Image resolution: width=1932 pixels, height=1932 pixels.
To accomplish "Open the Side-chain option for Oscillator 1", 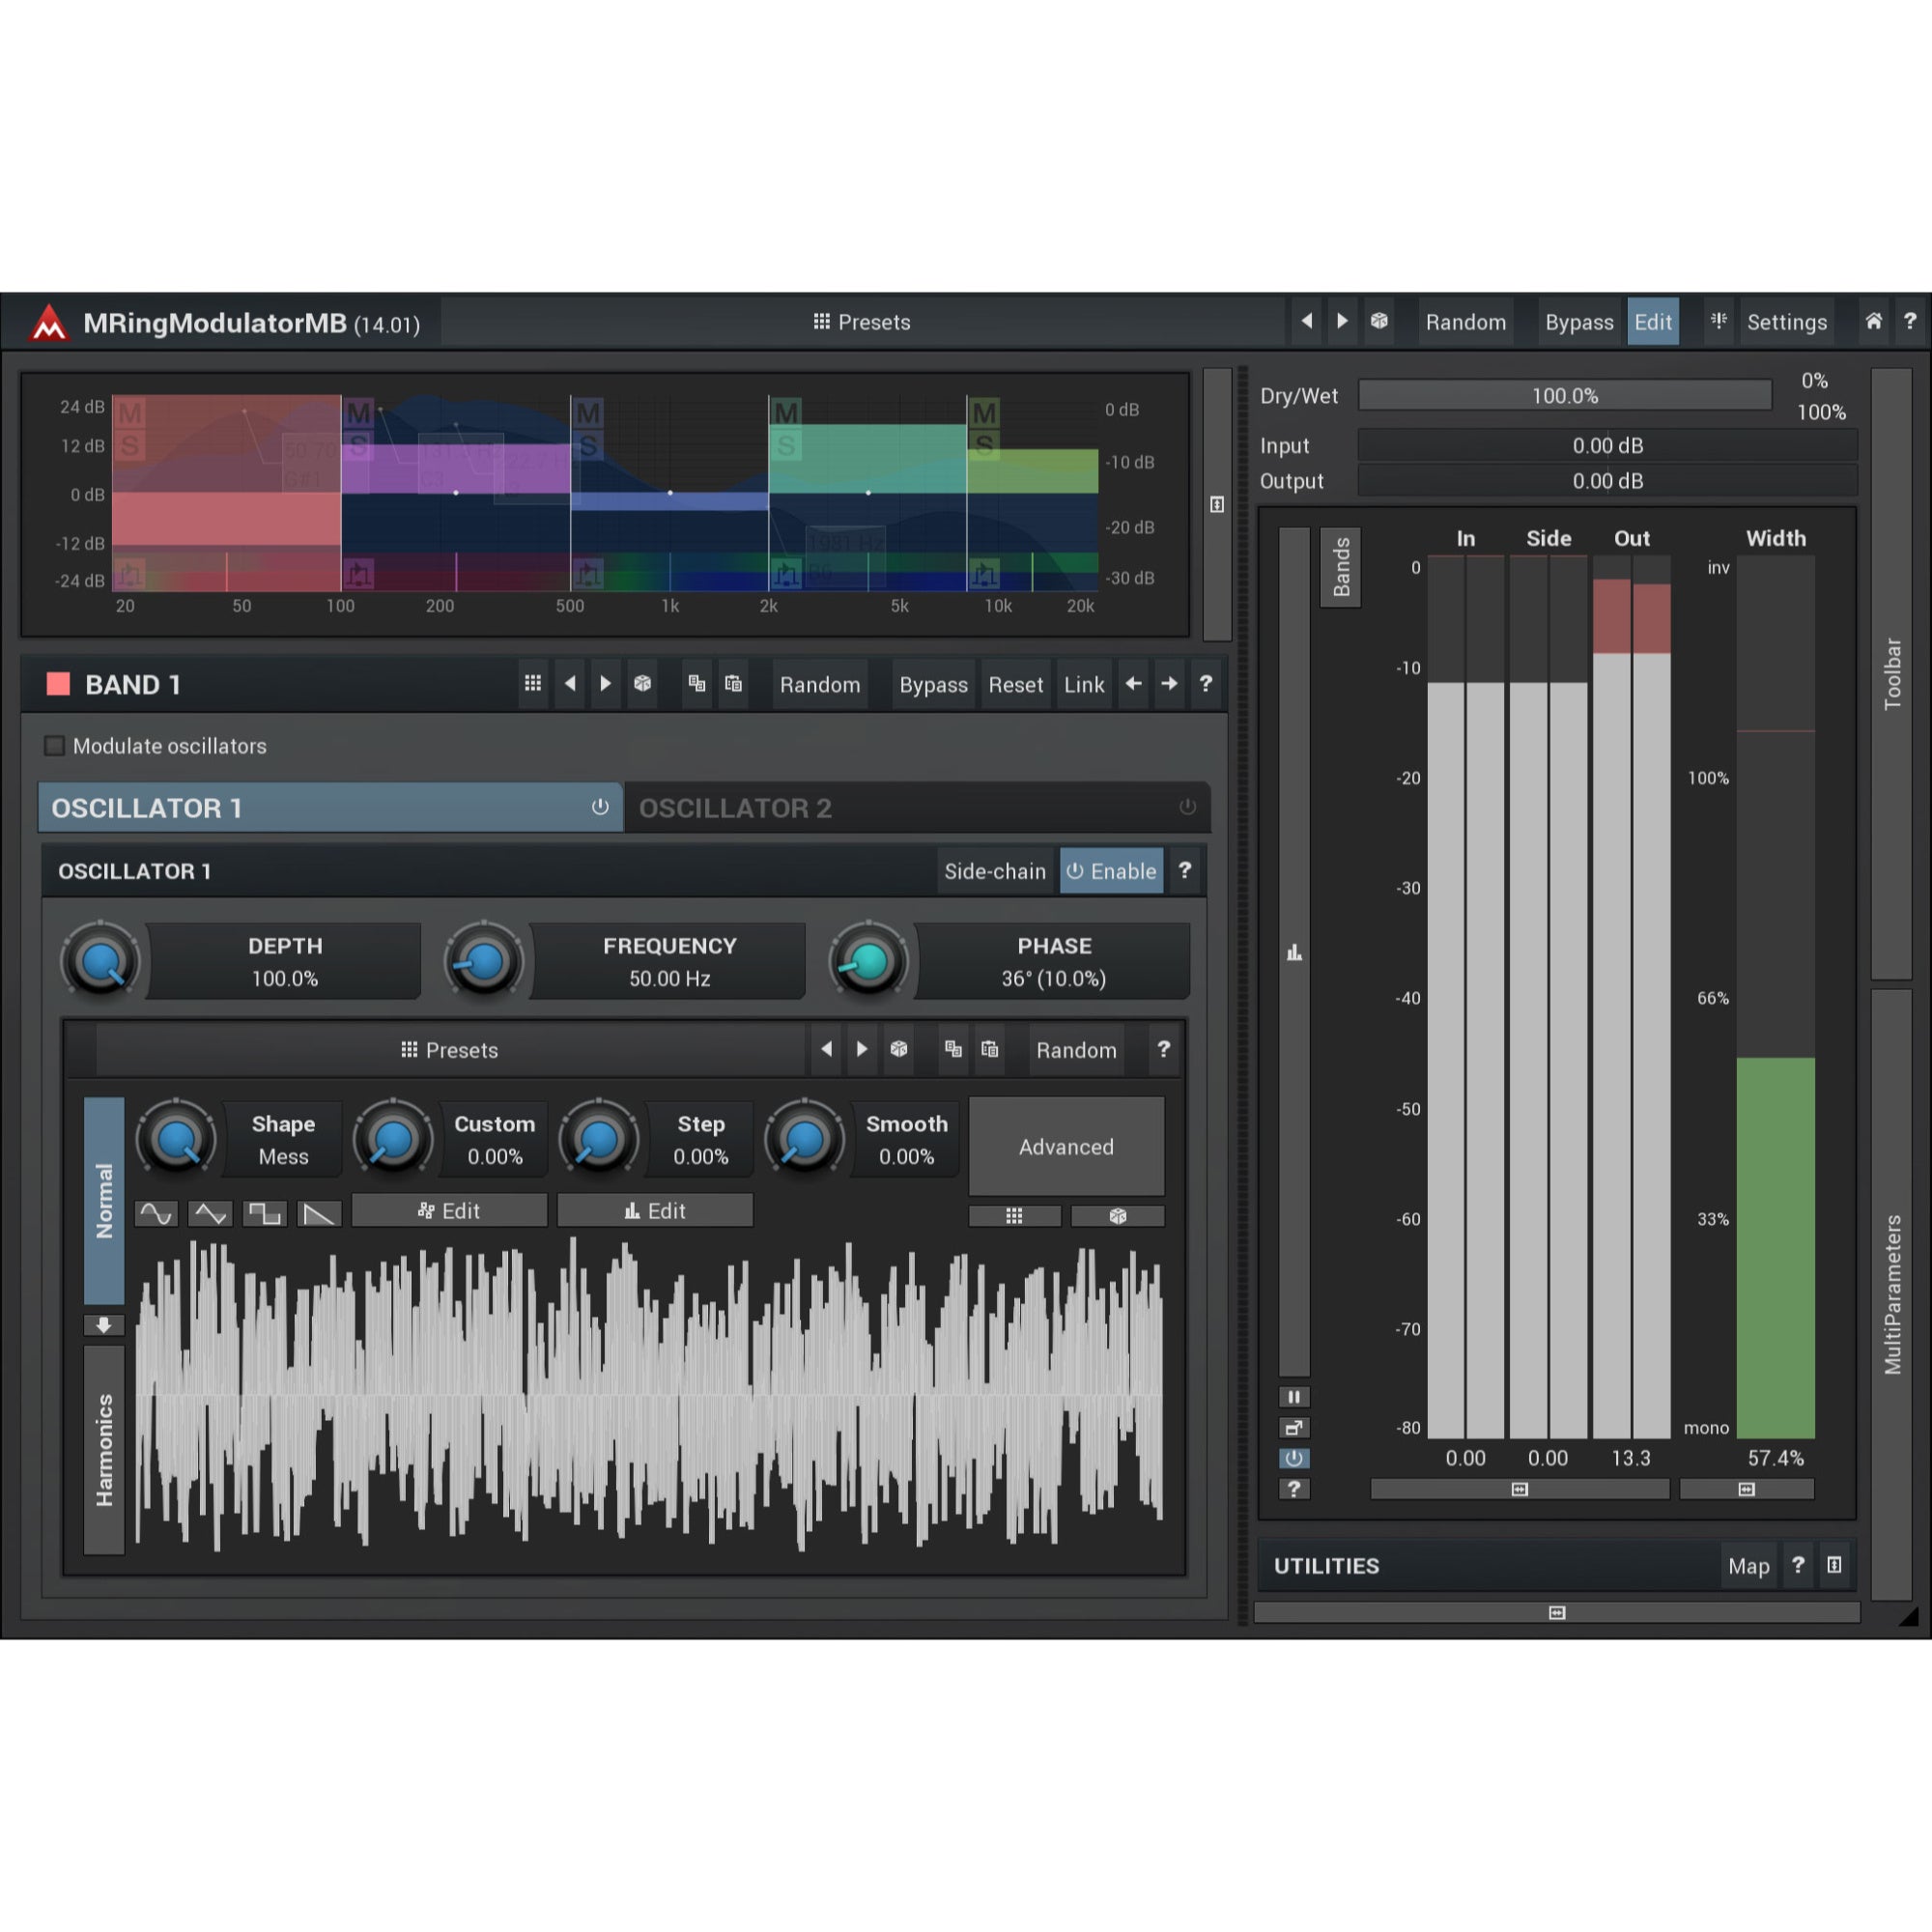I will (x=995, y=871).
